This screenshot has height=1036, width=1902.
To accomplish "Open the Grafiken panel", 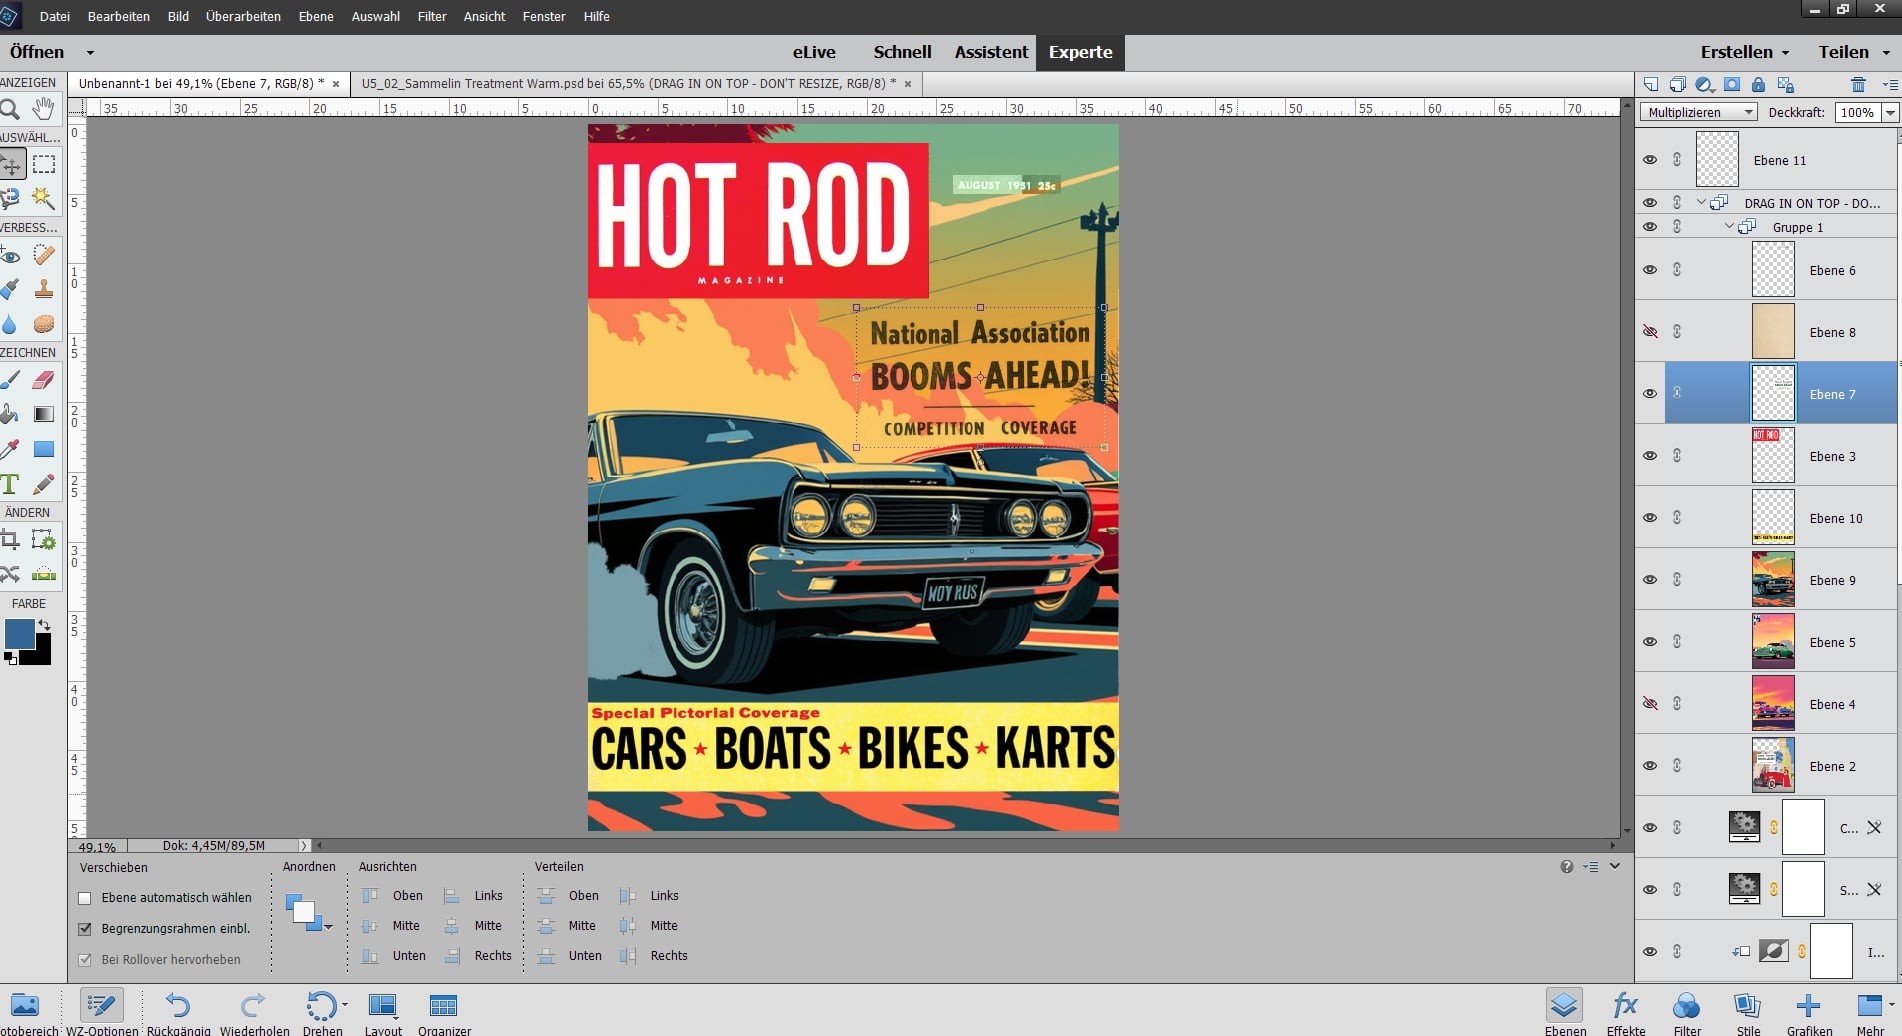I will pyautogui.click(x=1809, y=1012).
